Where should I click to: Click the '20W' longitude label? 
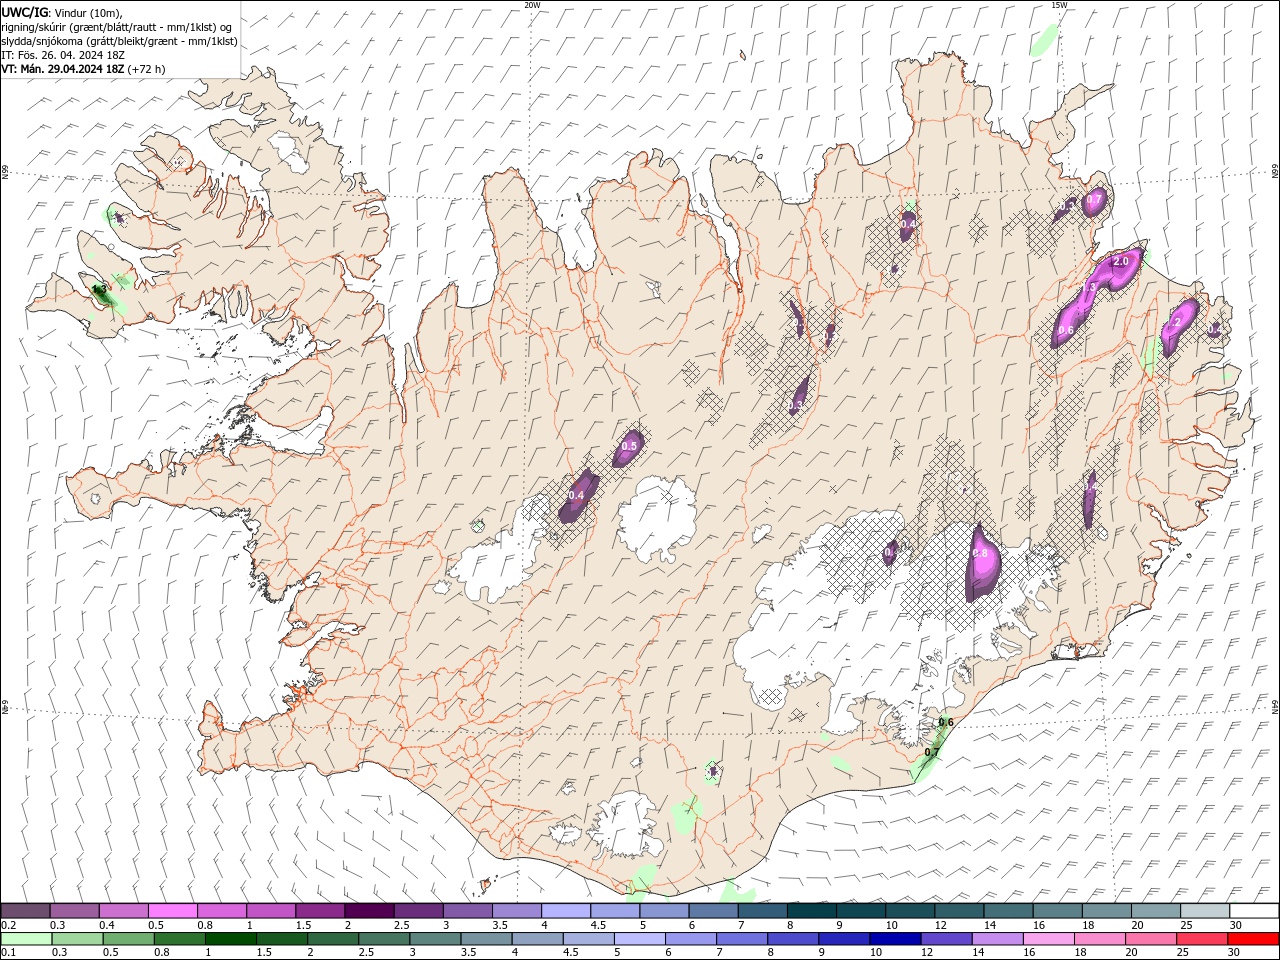pyautogui.click(x=532, y=5)
